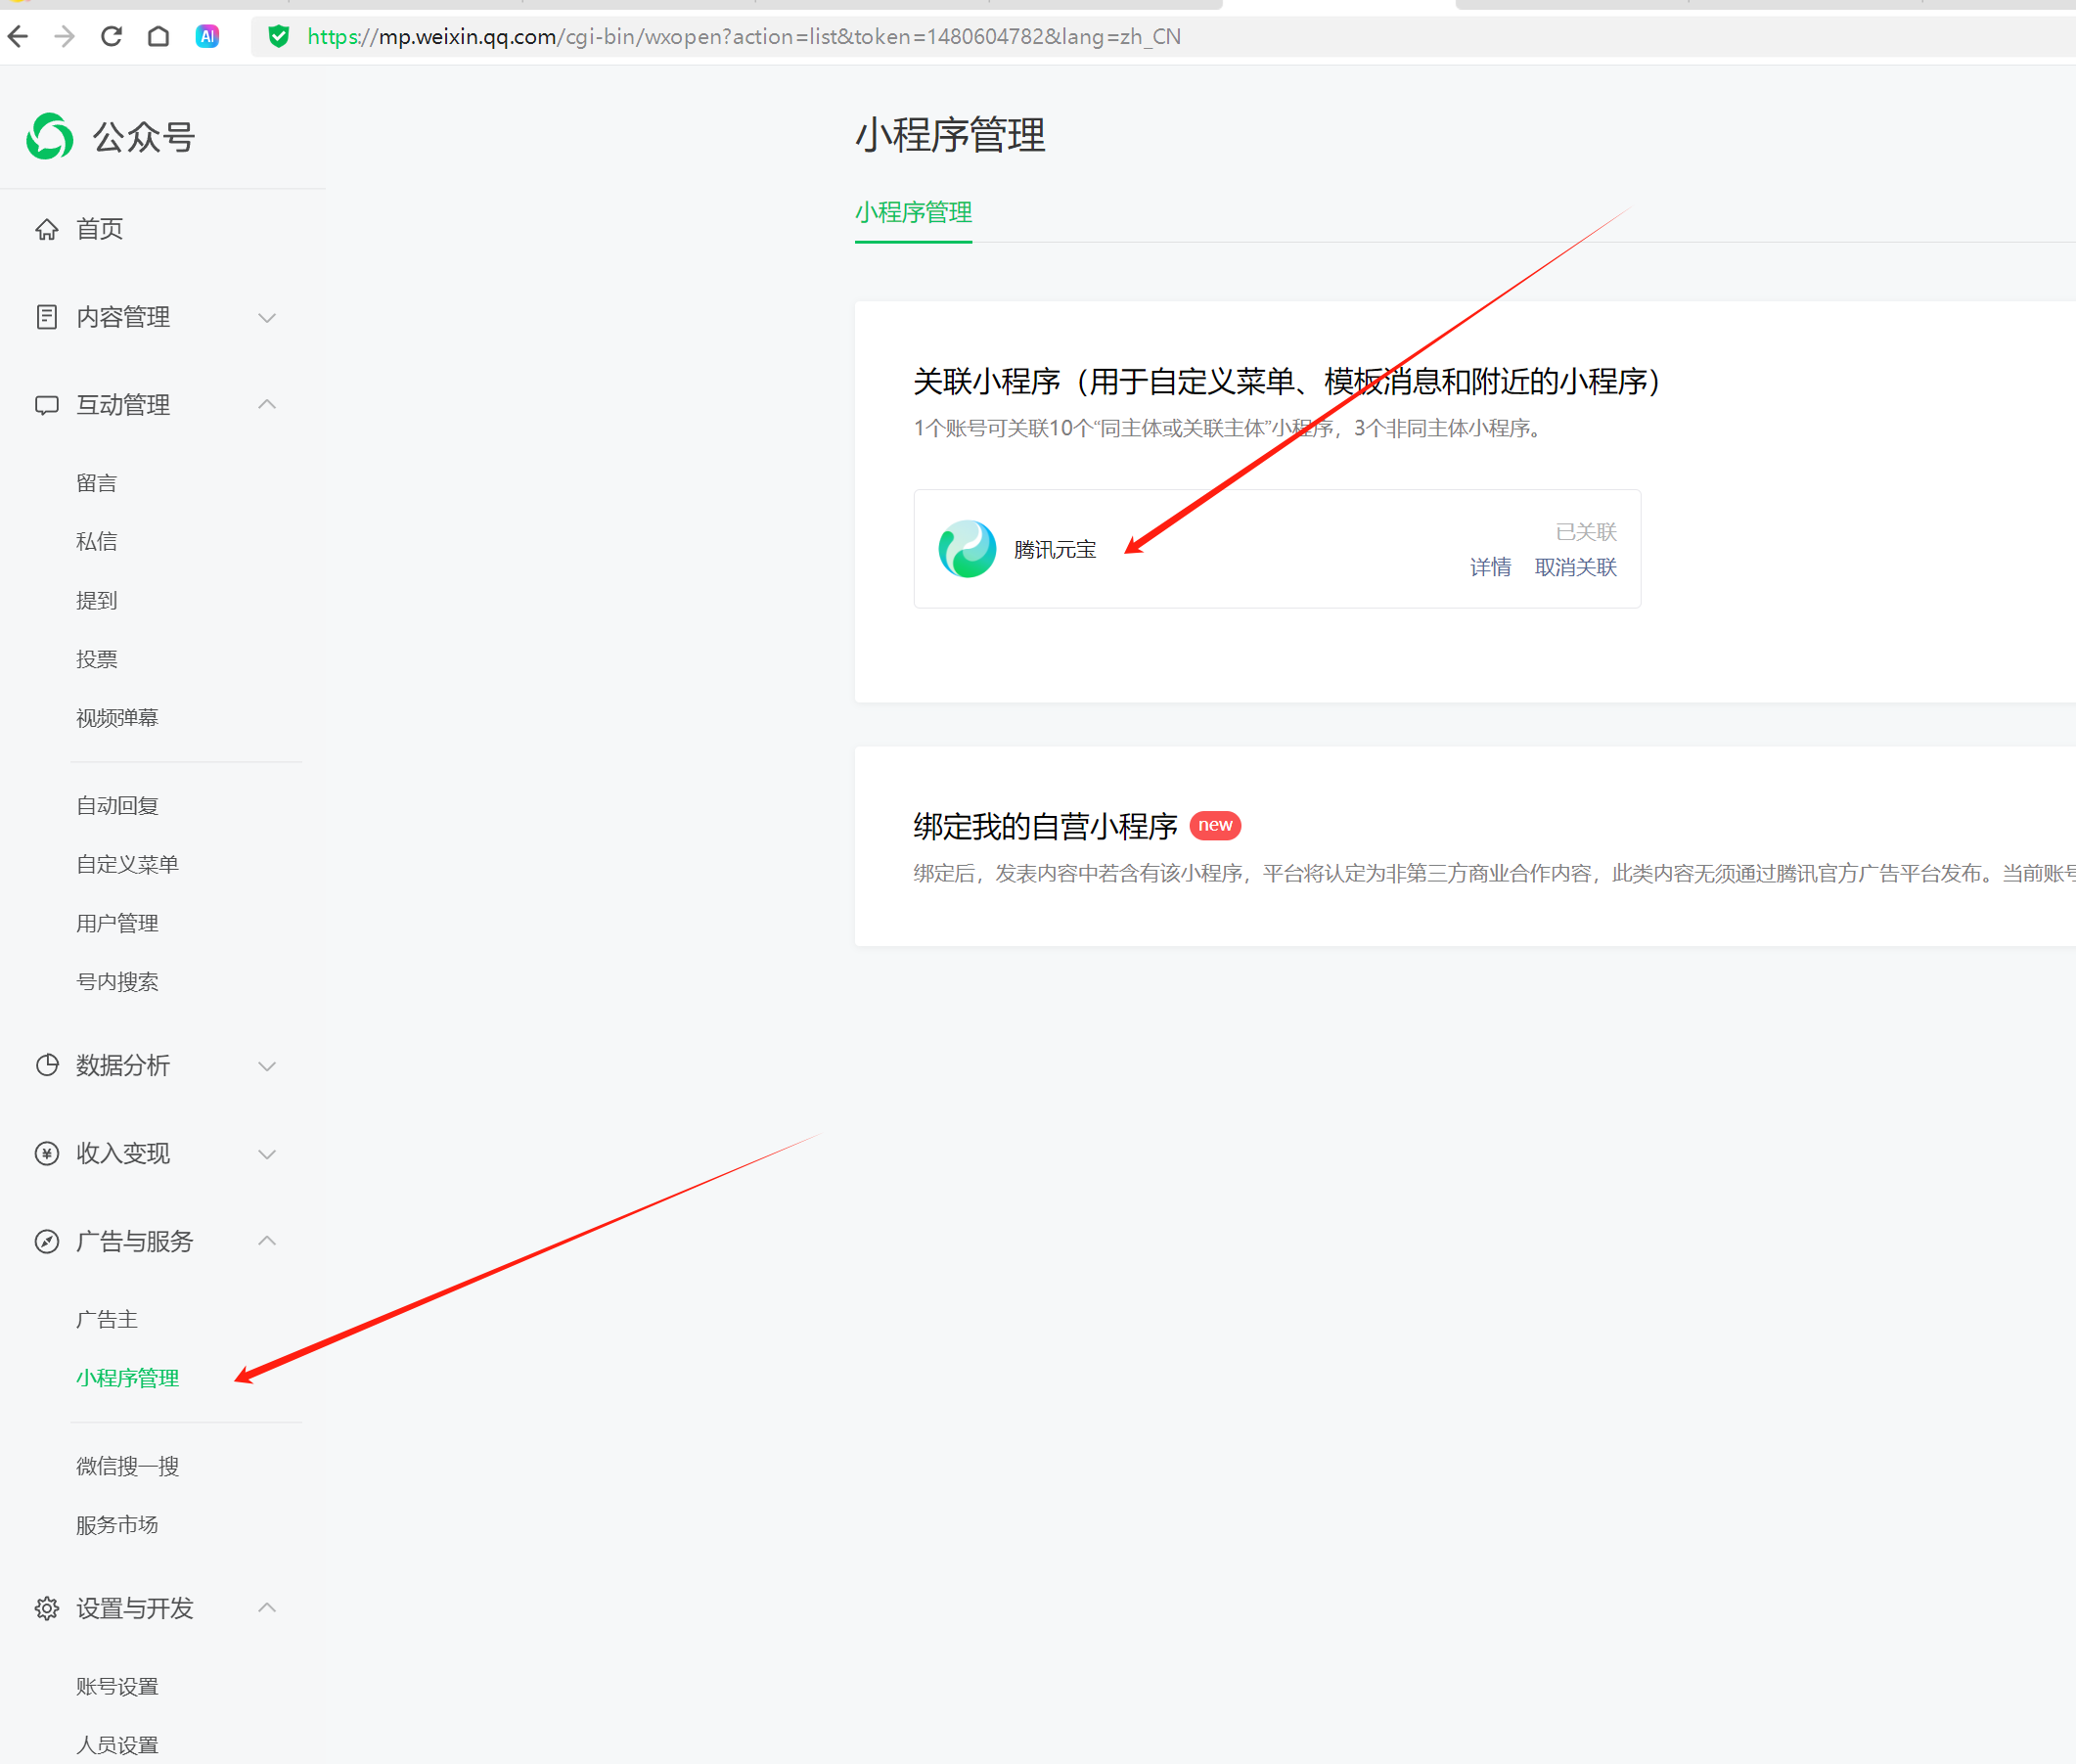Click the 公众号 logo icon

click(x=50, y=136)
